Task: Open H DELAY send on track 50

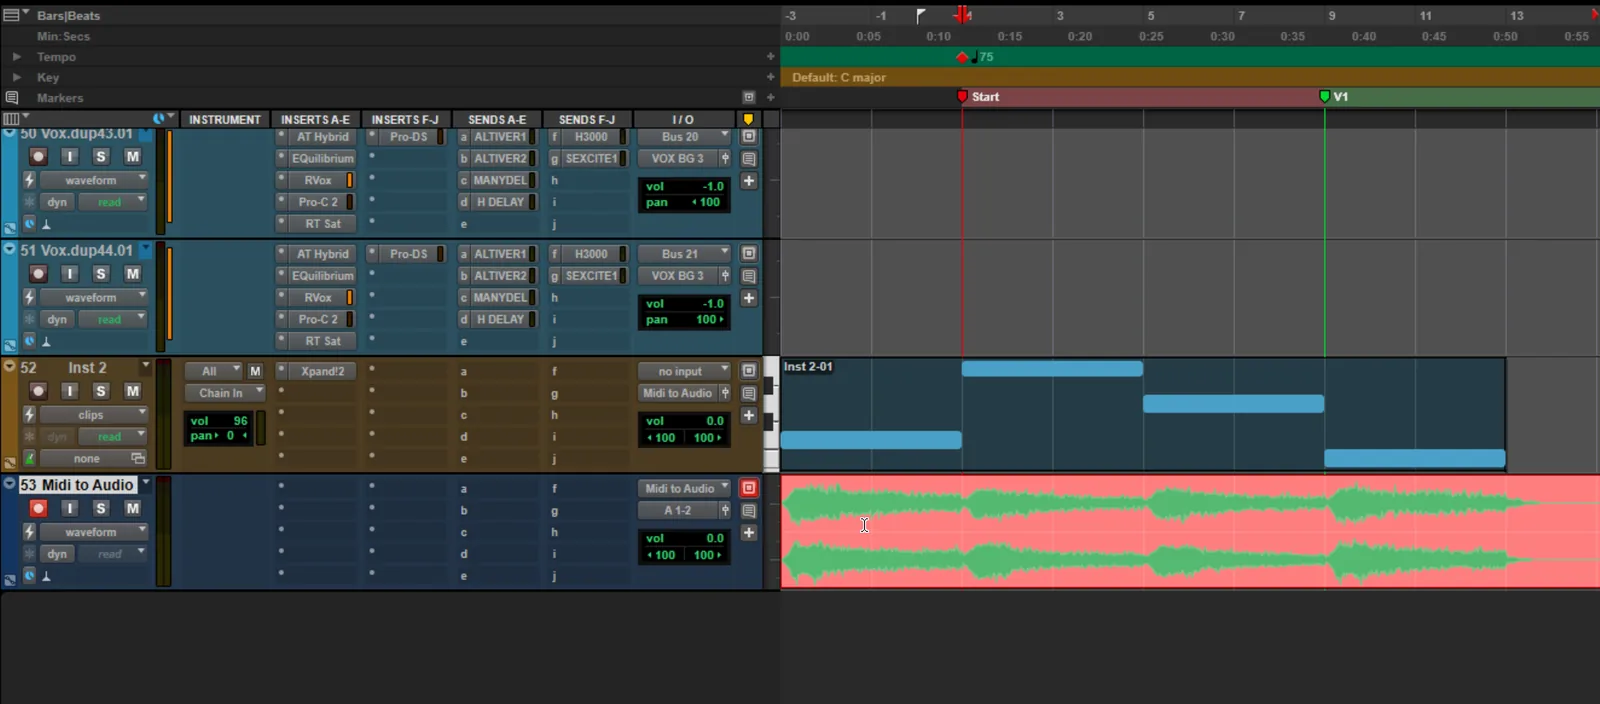Action: point(499,202)
